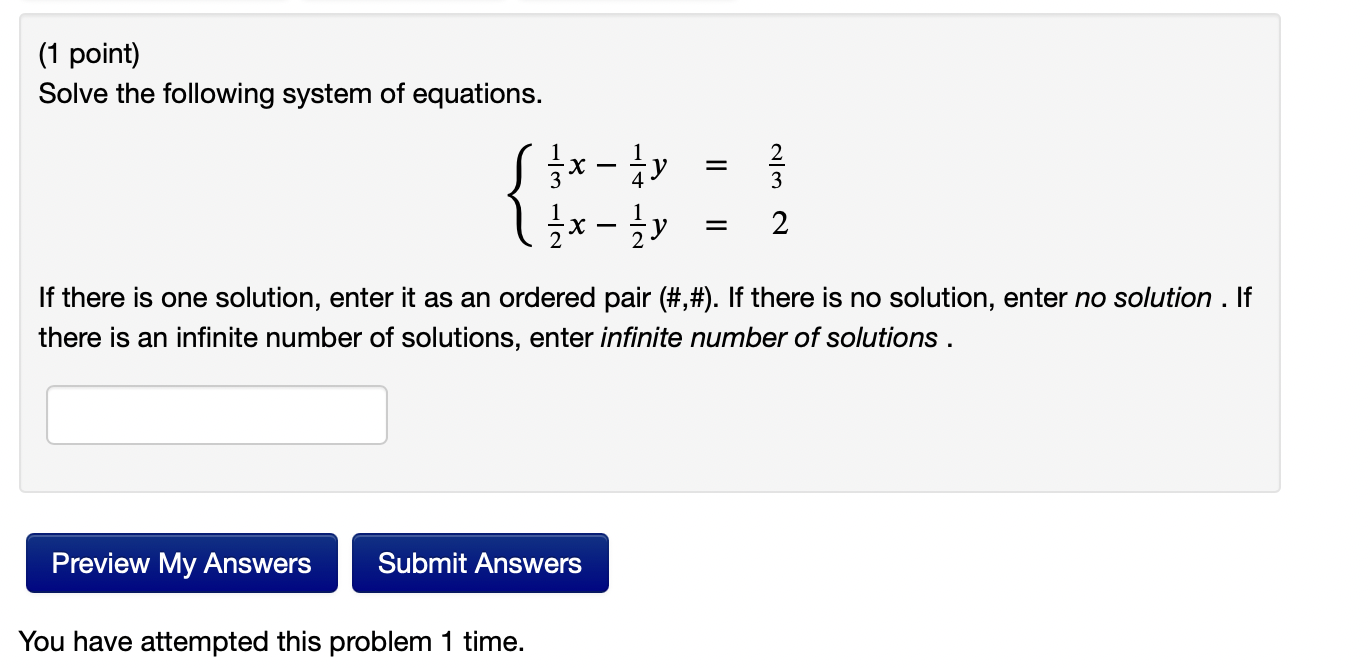Image resolution: width=1370 pixels, height=668 pixels.
Task: Click inside the answer input box
Action: (216, 414)
